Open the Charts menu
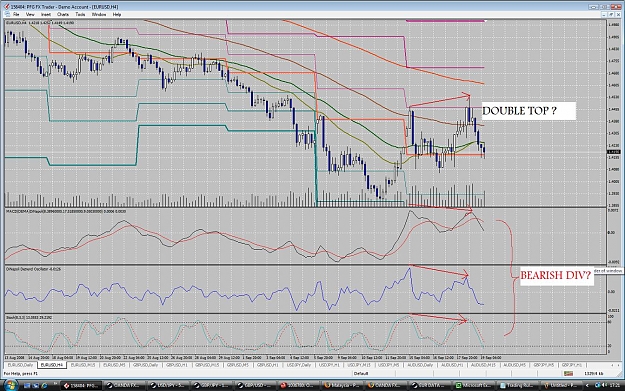This screenshot has width=625, height=391. point(63,14)
